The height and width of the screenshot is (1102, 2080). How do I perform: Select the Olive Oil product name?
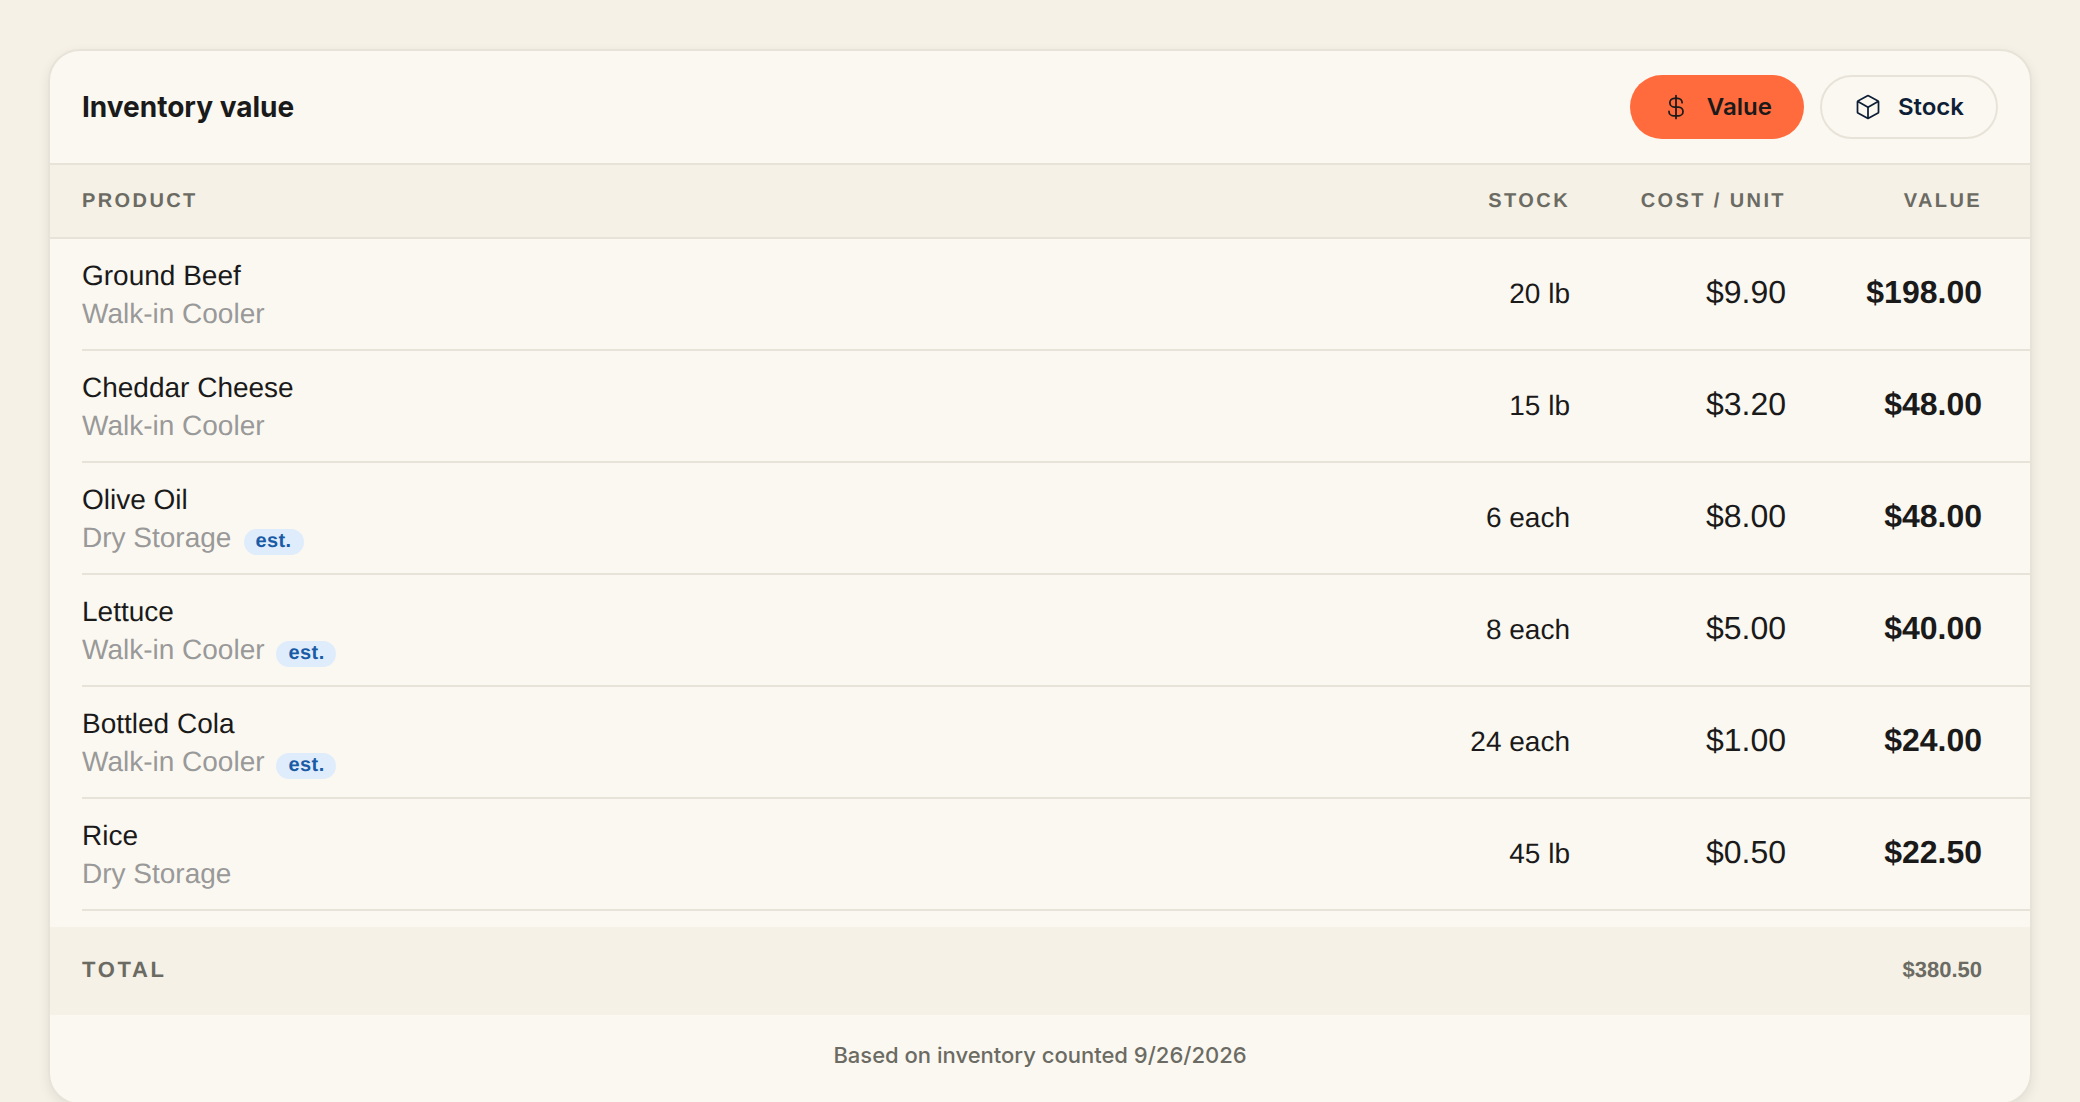click(135, 499)
